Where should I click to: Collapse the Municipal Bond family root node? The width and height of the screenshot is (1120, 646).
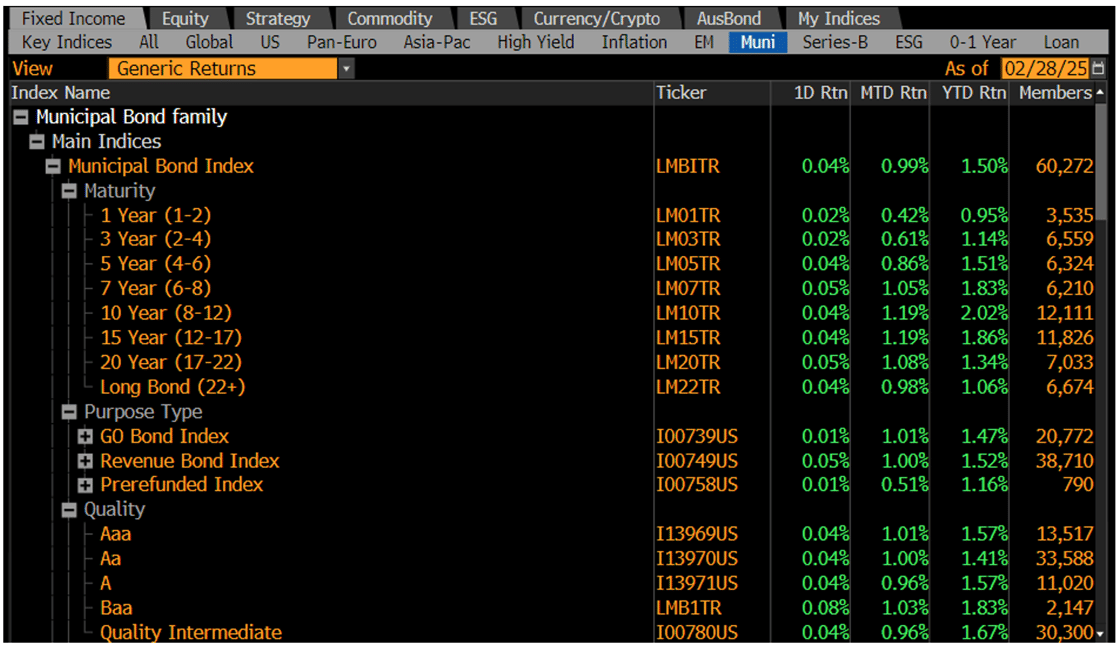click(x=20, y=116)
